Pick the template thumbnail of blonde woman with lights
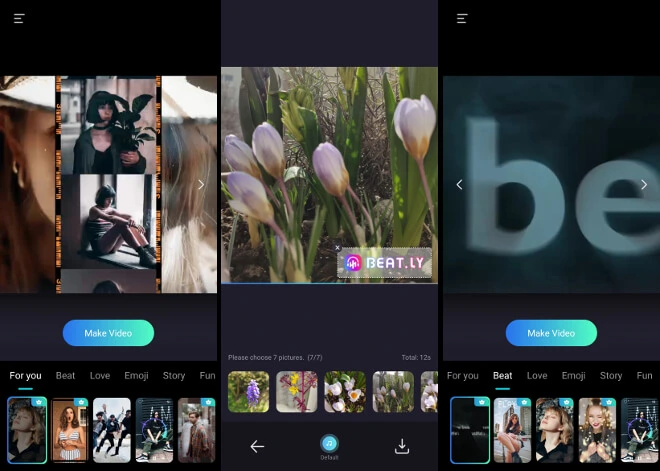 (597, 430)
